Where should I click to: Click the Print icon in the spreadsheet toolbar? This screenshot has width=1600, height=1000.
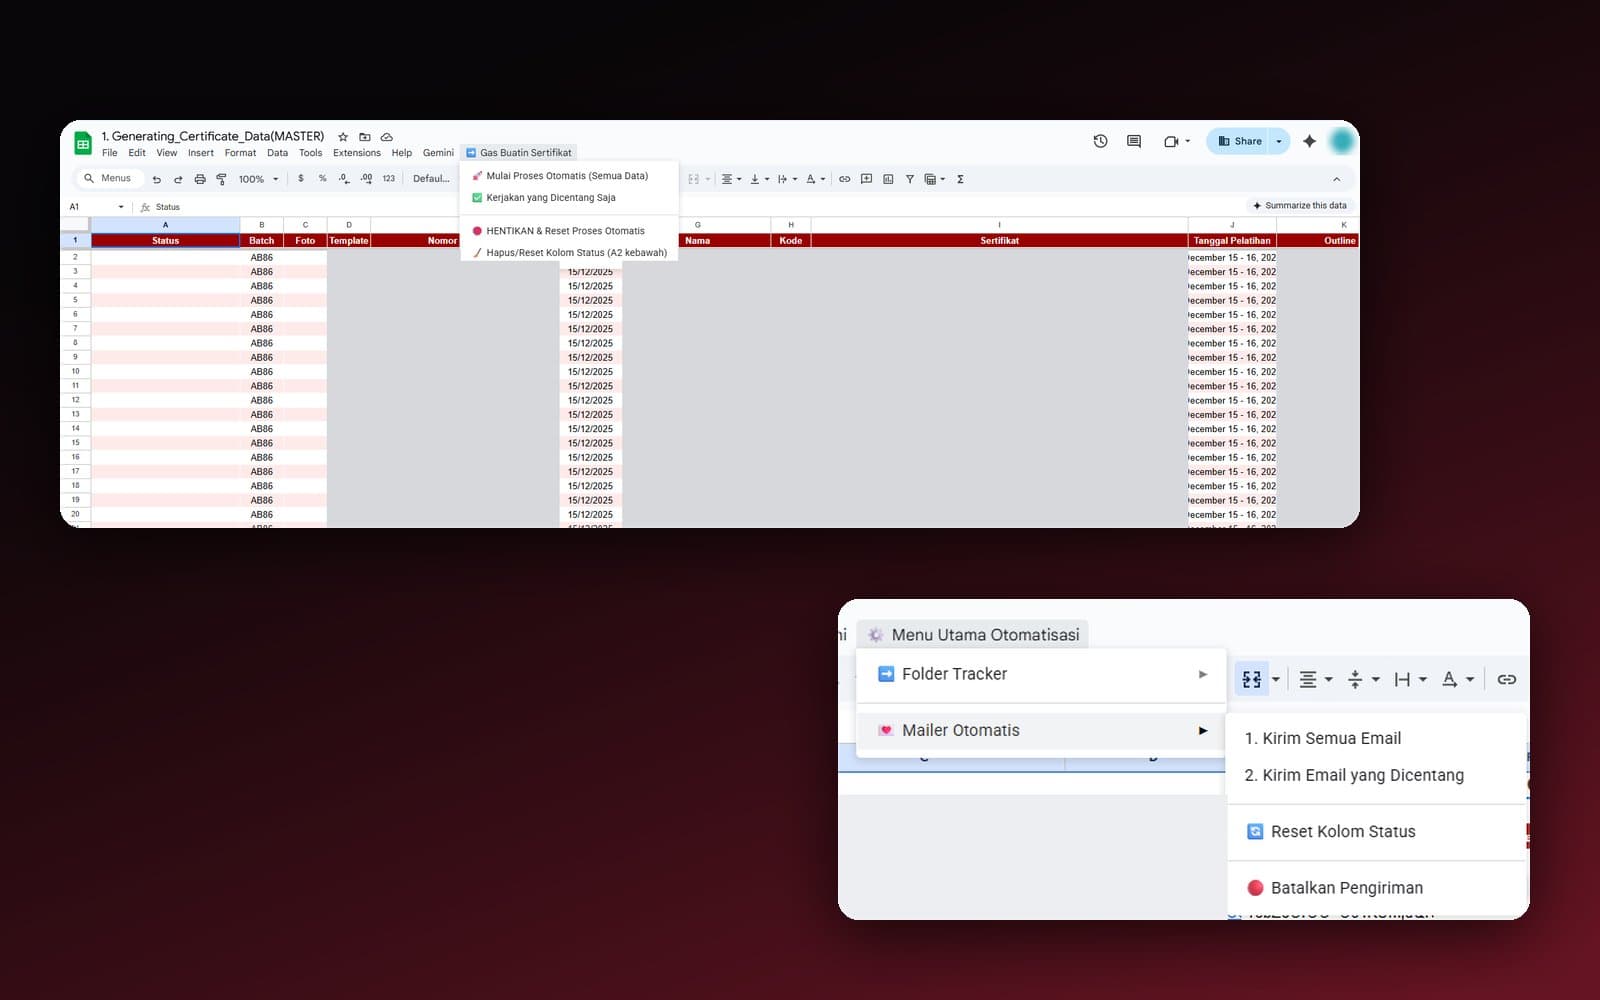click(x=200, y=179)
